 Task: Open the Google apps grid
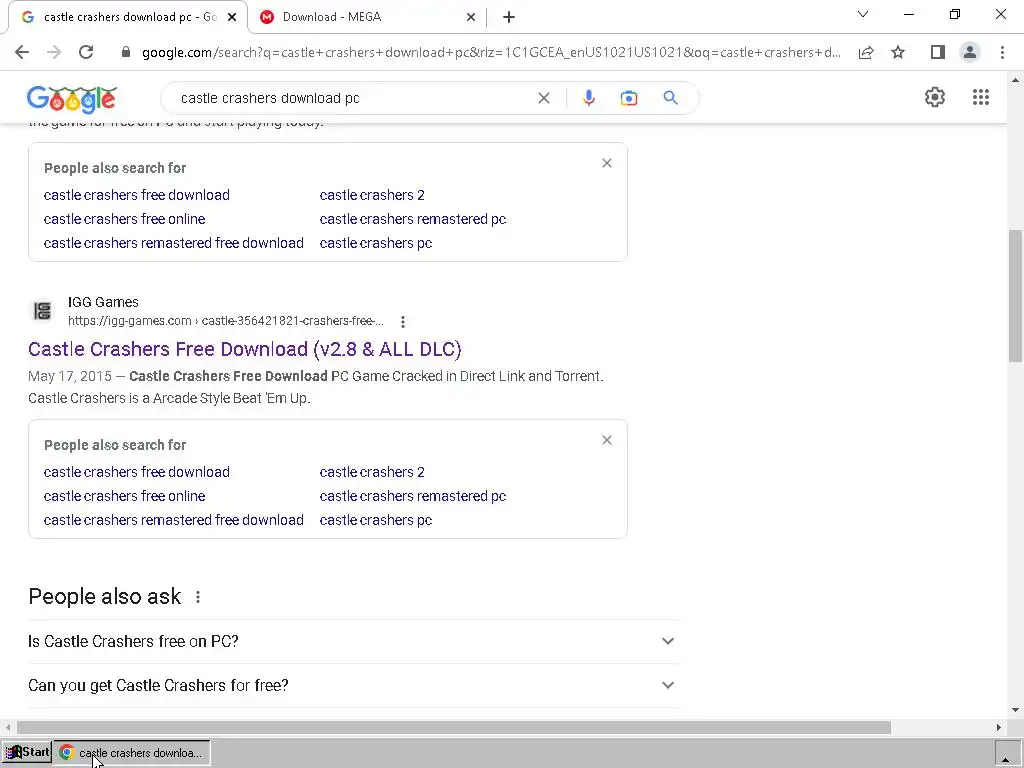tap(980, 97)
